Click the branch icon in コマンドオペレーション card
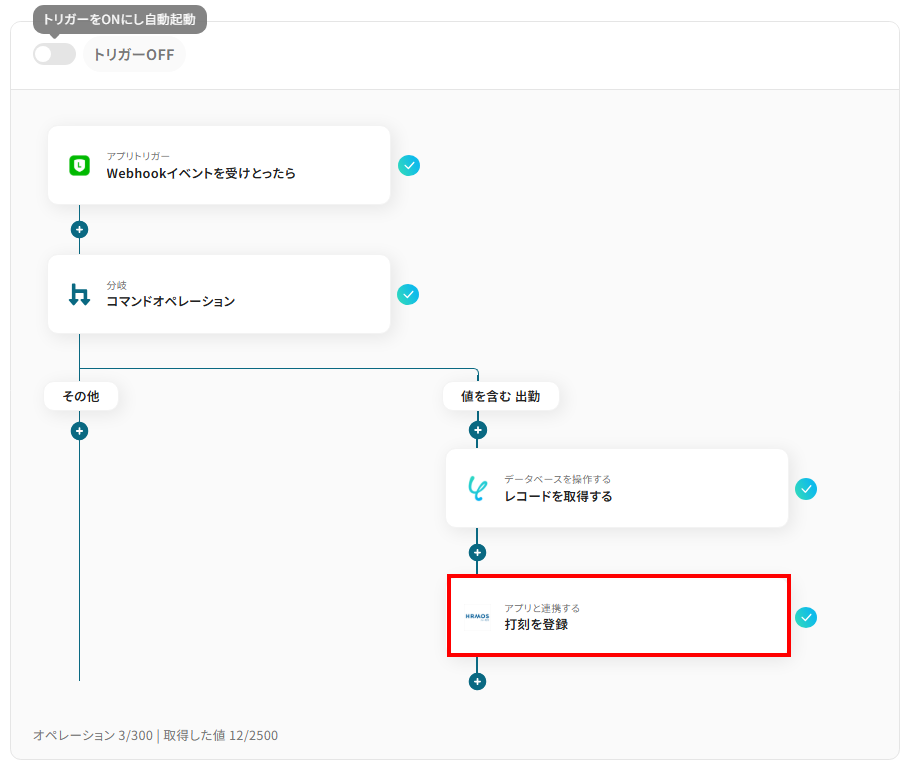This screenshot has height=768, width=908. pyautogui.click(x=79, y=294)
